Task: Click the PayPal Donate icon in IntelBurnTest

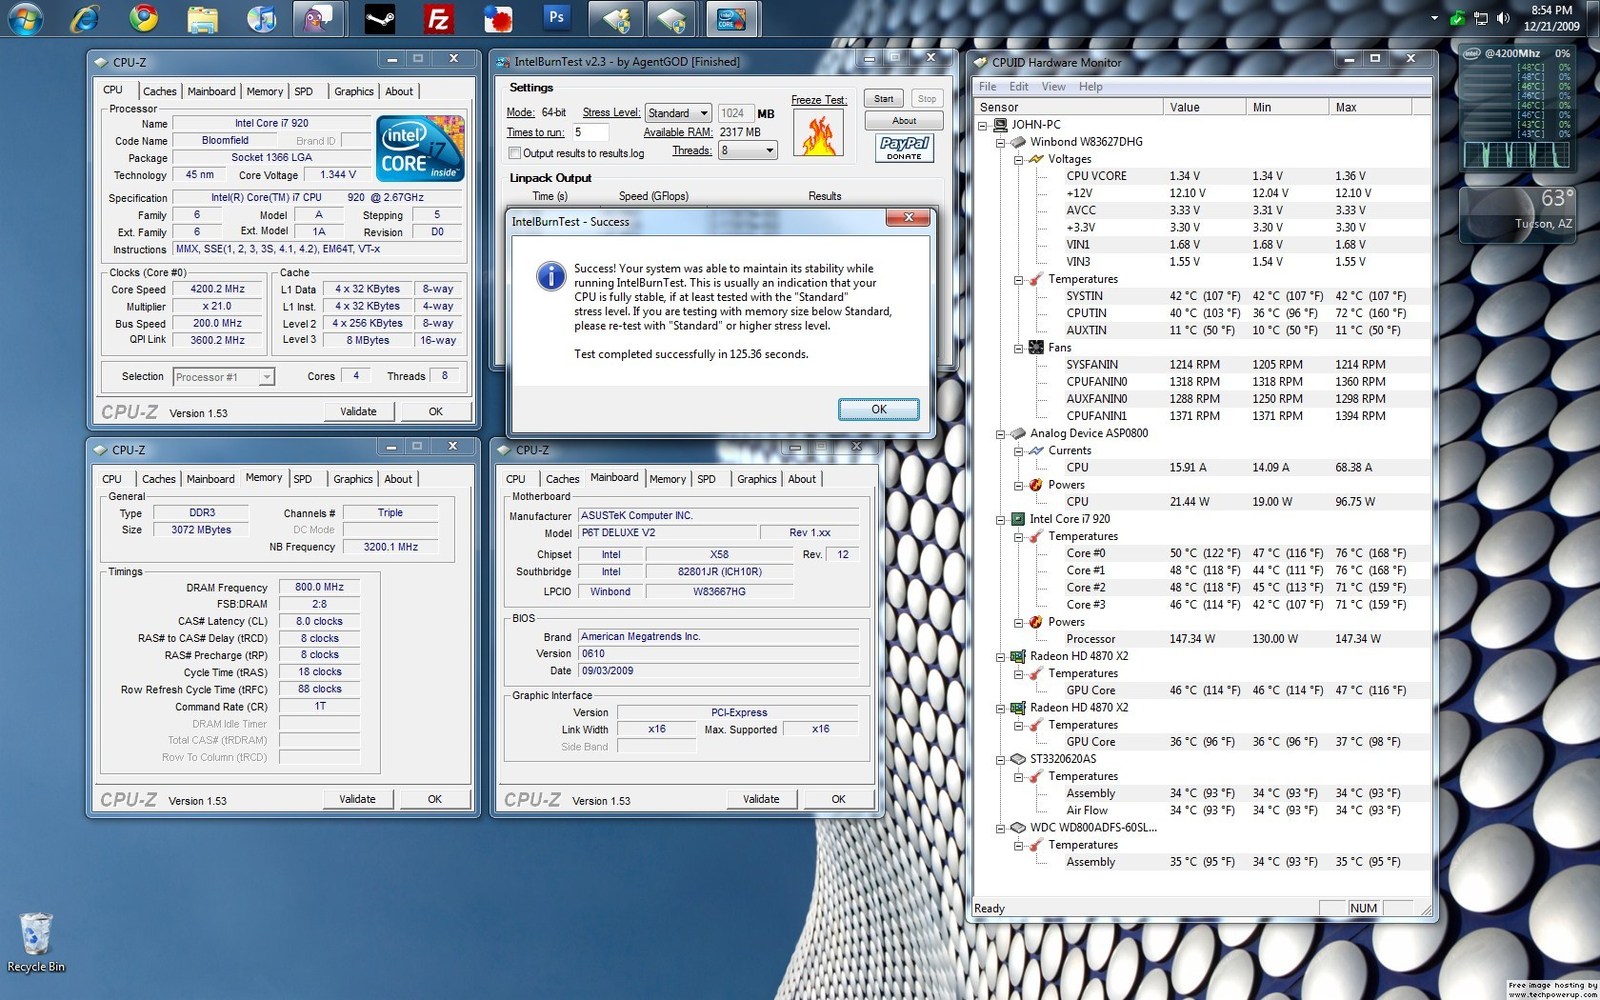Action: 904,148
